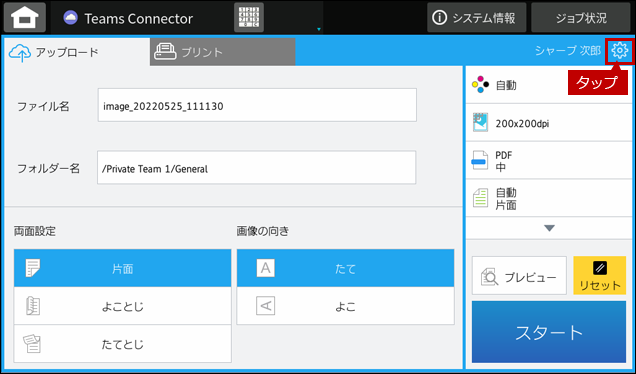This screenshot has width=636, height=374.
Task: Switch to the アップロード tab
Action: [77, 52]
